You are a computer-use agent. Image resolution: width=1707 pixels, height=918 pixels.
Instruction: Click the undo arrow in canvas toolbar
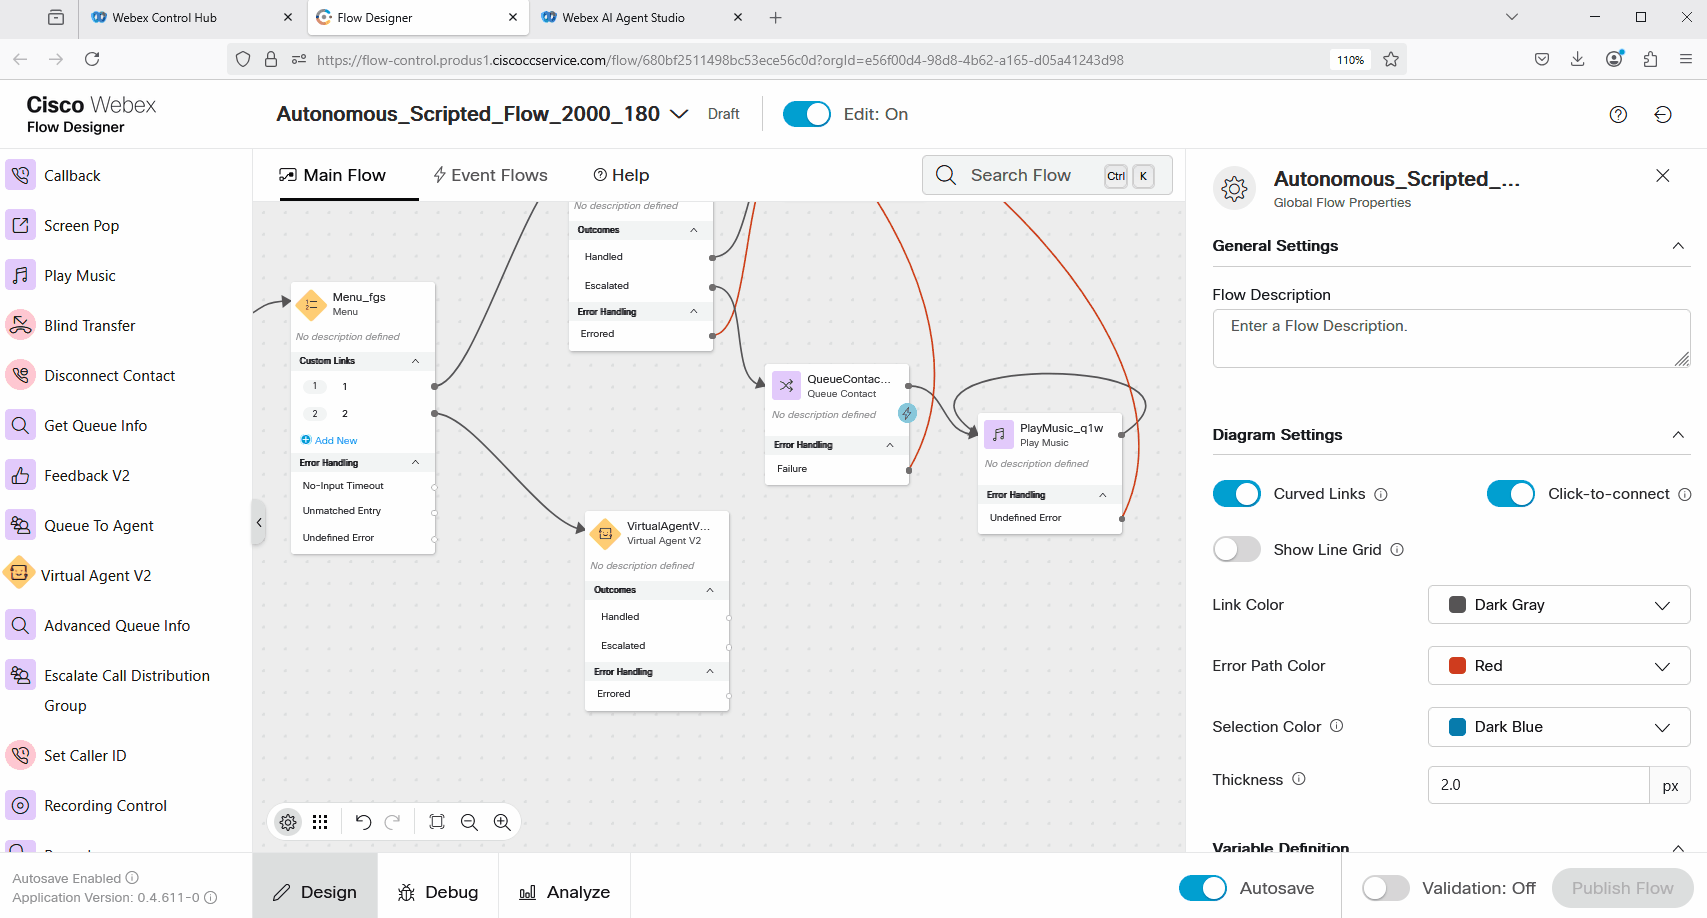click(363, 822)
